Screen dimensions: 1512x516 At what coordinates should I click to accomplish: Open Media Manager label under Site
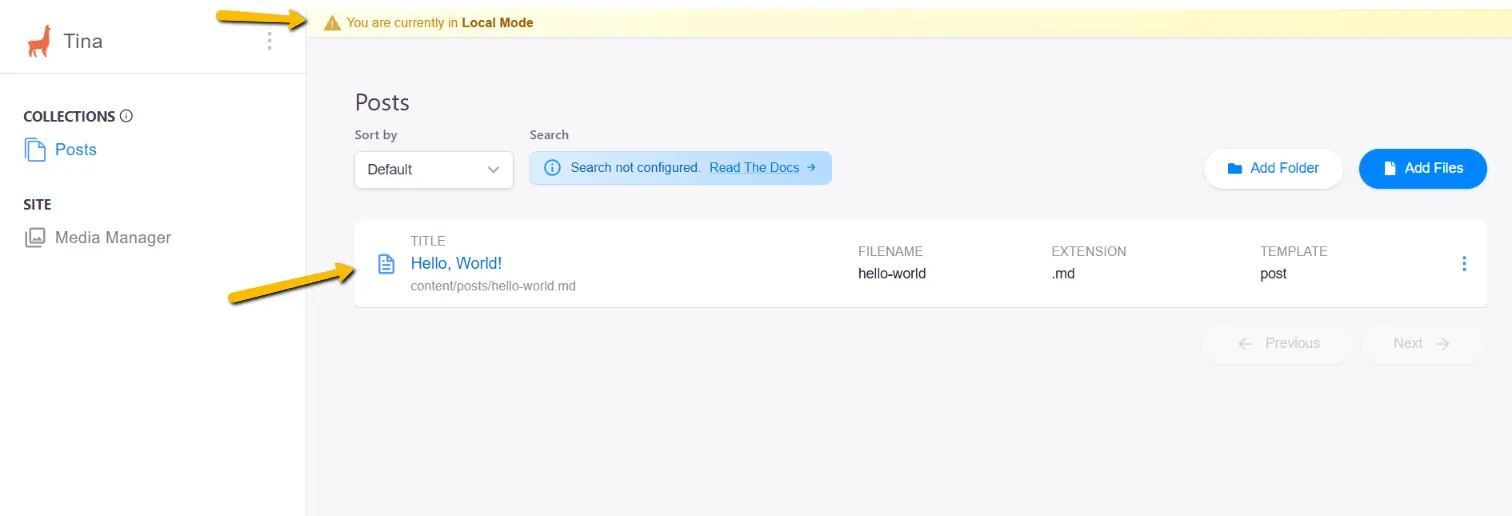point(113,238)
